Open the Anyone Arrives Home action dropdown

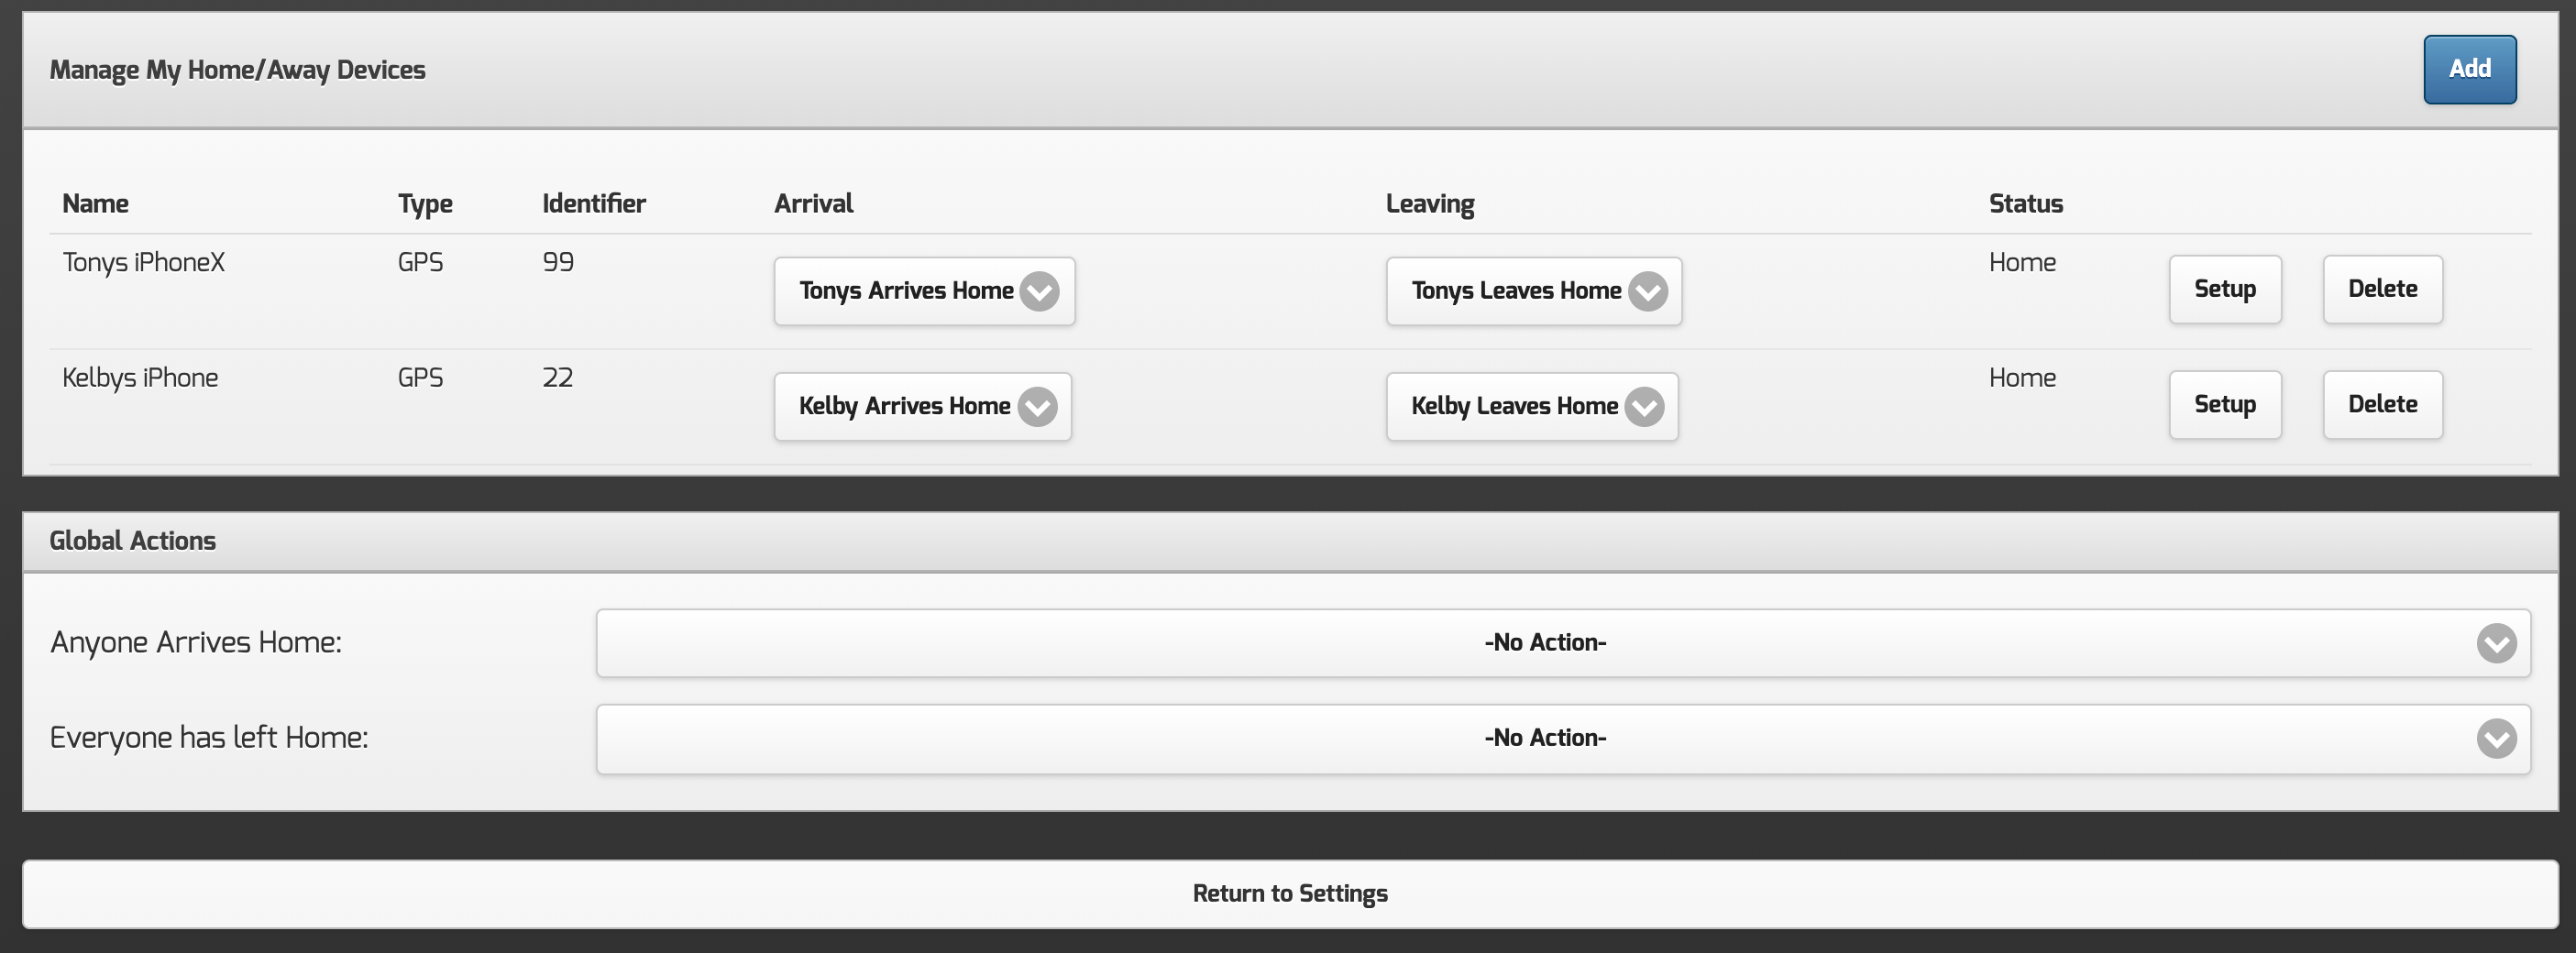[1545, 643]
